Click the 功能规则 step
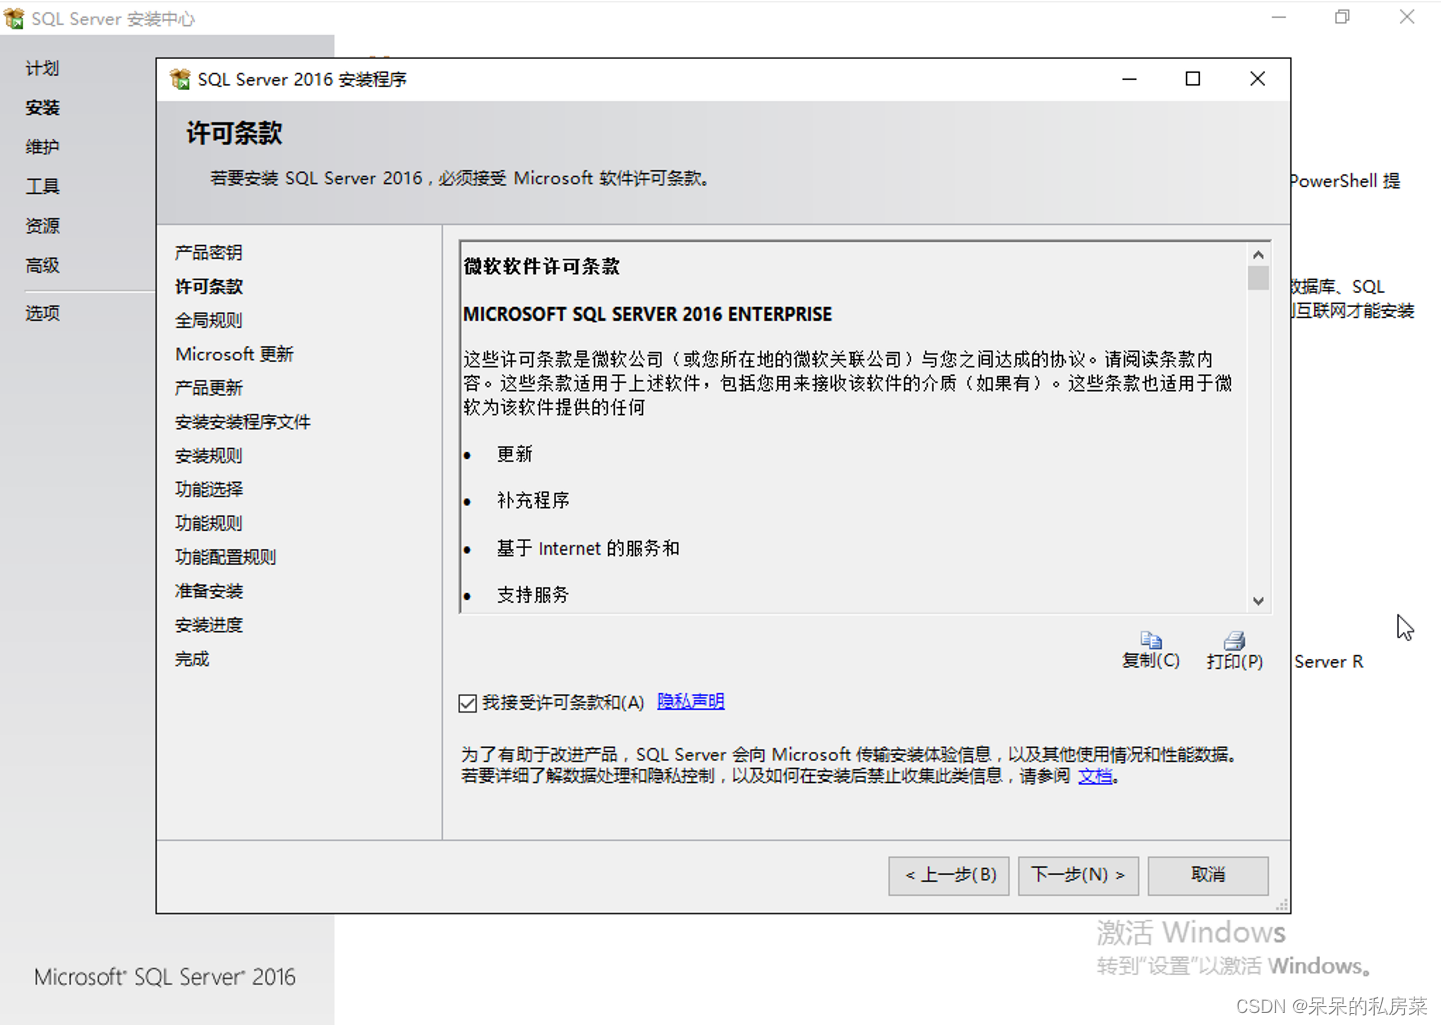The height and width of the screenshot is (1025, 1443). pos(209,523)
